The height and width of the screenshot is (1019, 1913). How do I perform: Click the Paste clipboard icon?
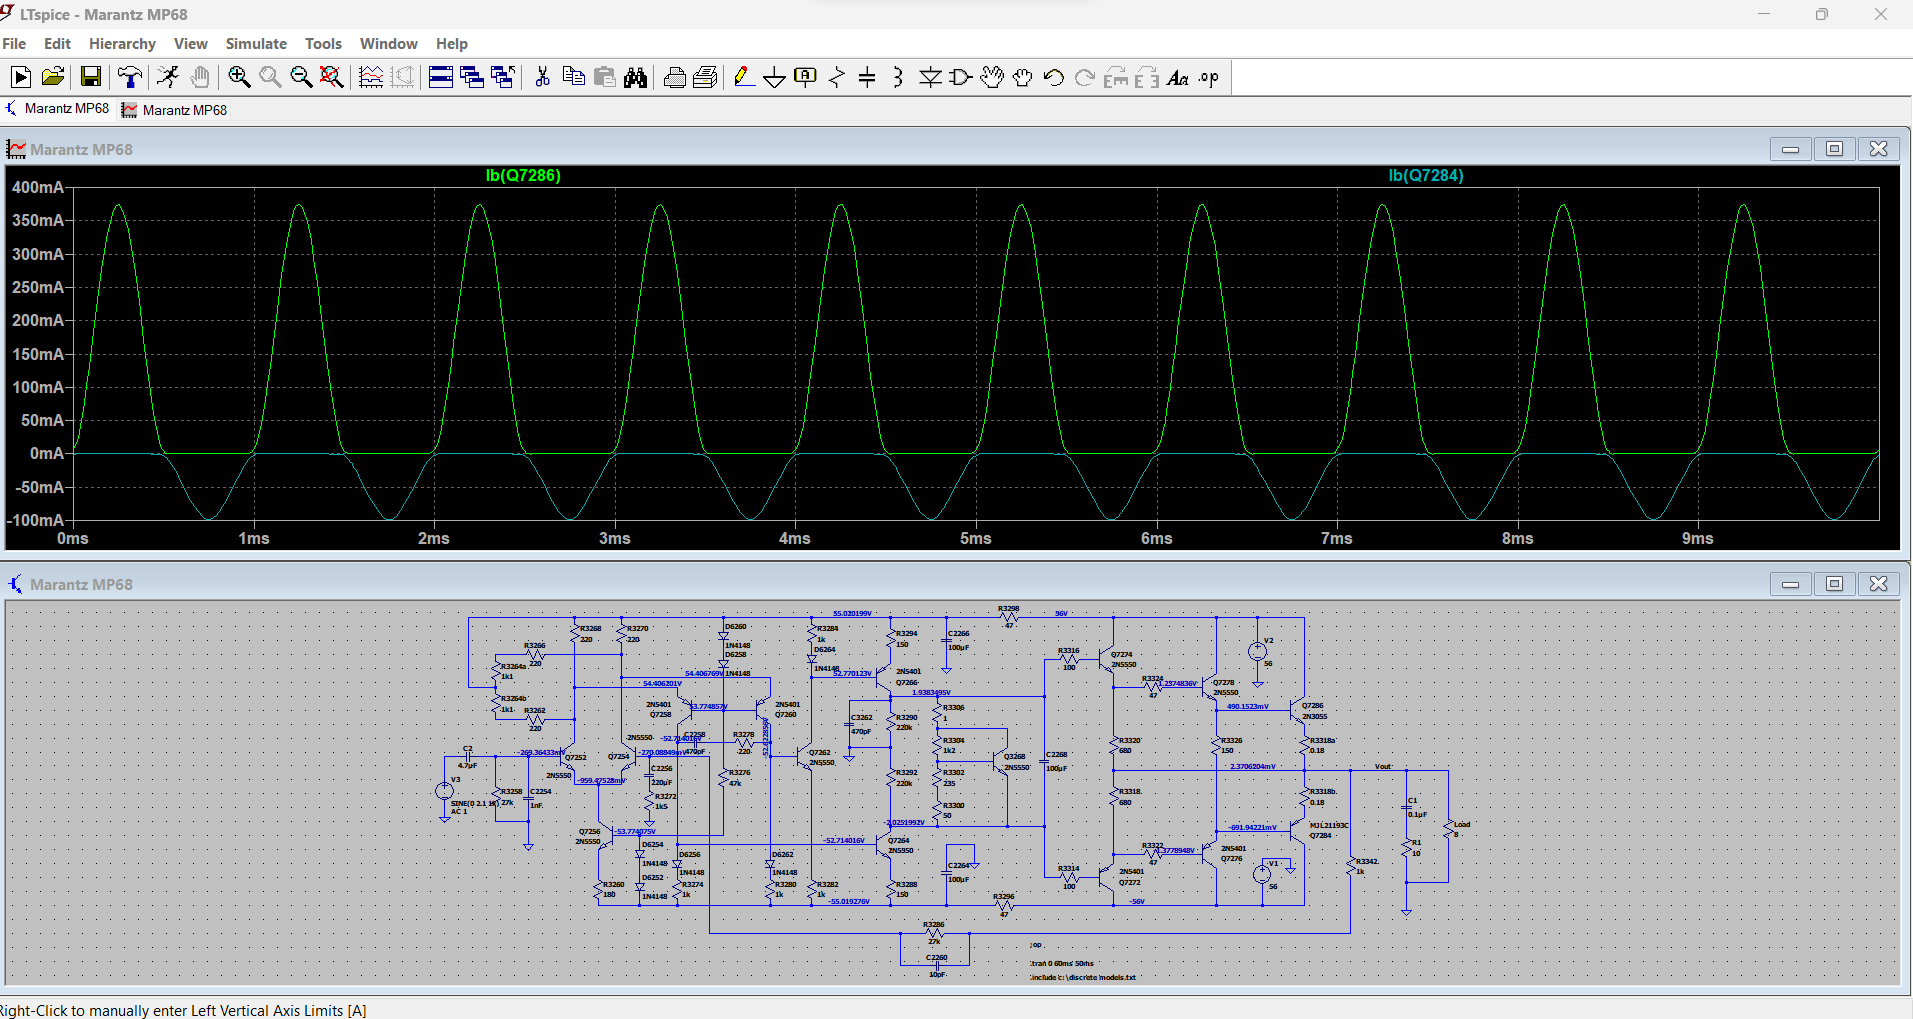pyautogui.click(x=605, y=78)
